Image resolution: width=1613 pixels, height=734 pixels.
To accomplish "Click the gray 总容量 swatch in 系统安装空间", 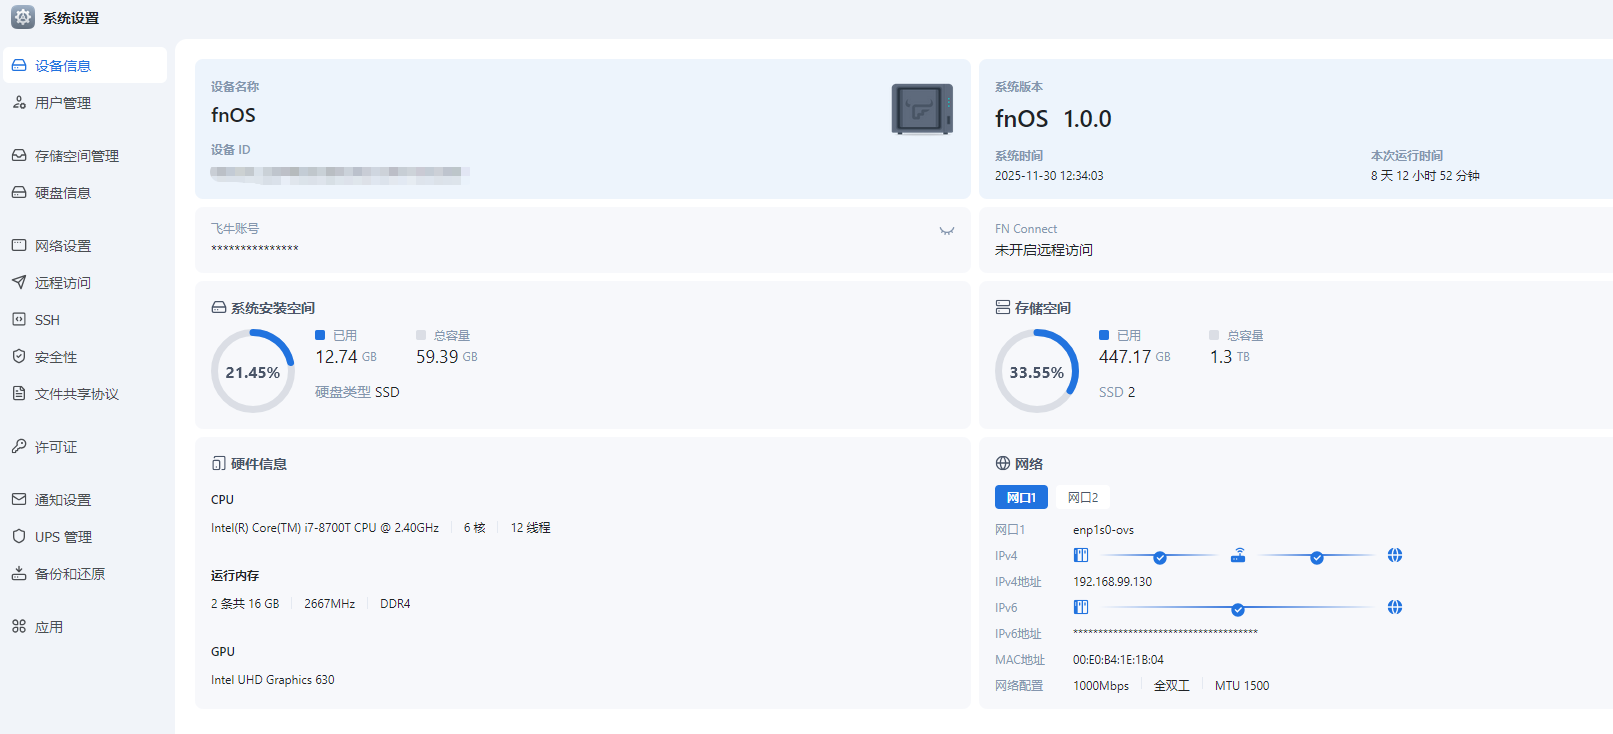I will [x=421, y=335].
